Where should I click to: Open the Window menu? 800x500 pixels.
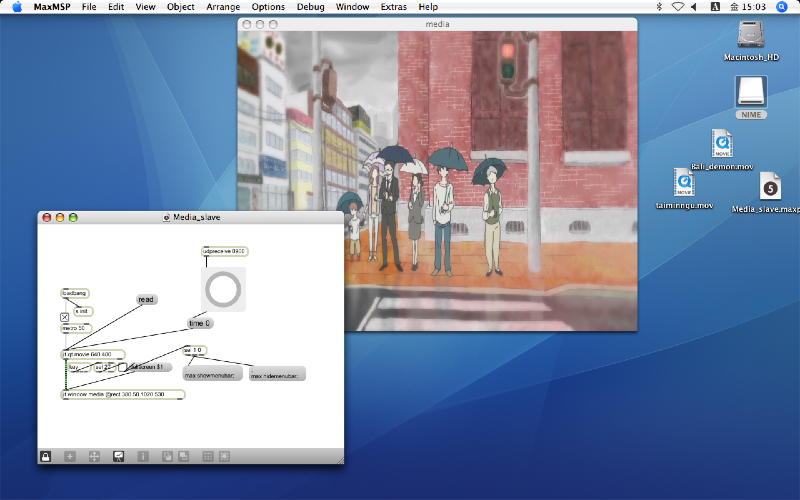pyautogui.click(x=352, y=7)
